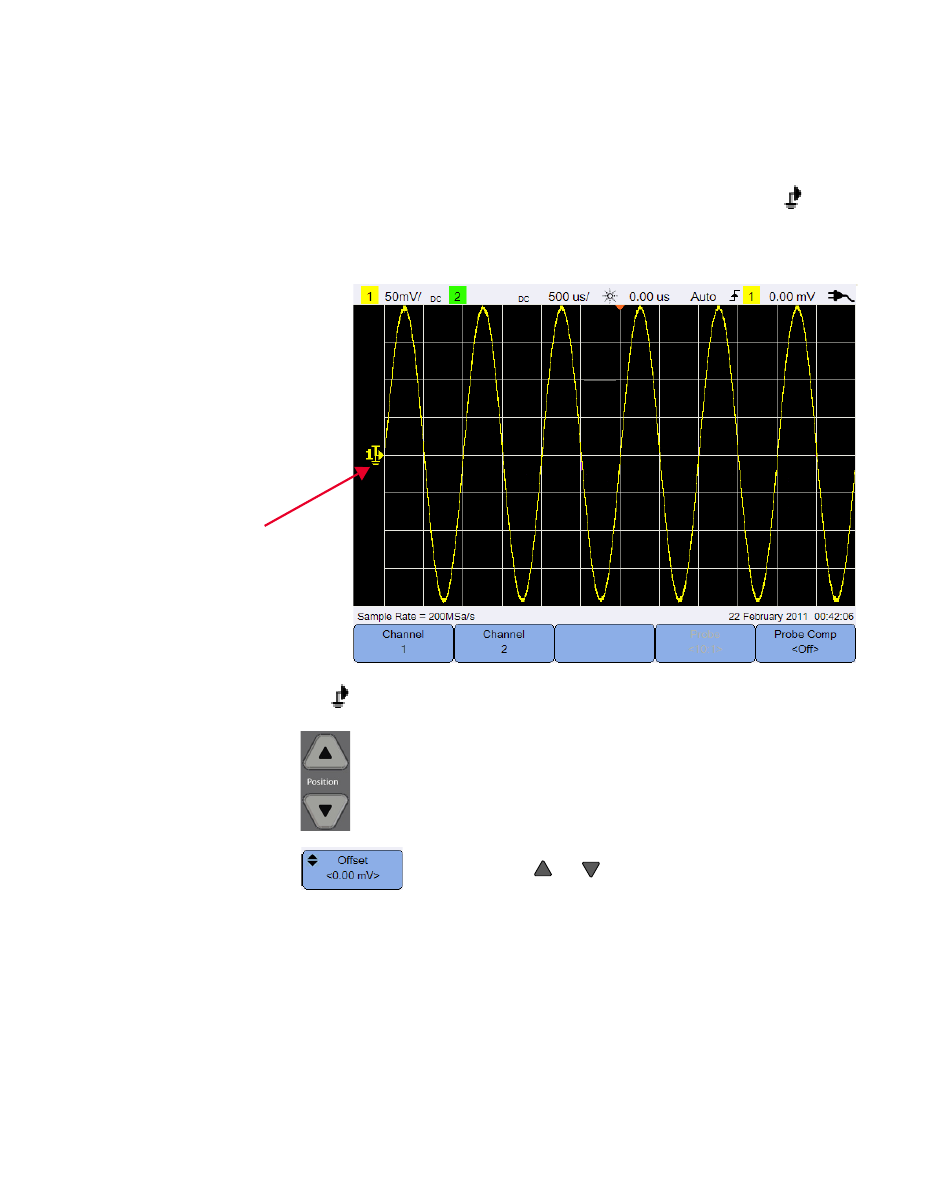Click the DC coupling label for channel 2

click(523, 299)
